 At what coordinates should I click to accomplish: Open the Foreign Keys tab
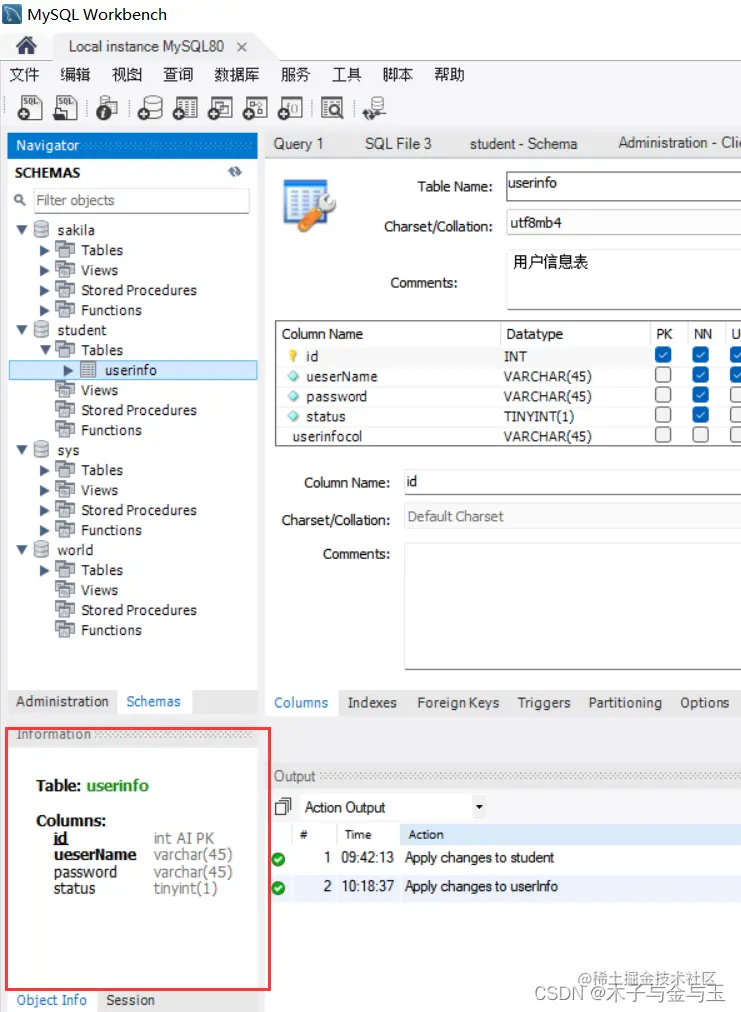458,703
